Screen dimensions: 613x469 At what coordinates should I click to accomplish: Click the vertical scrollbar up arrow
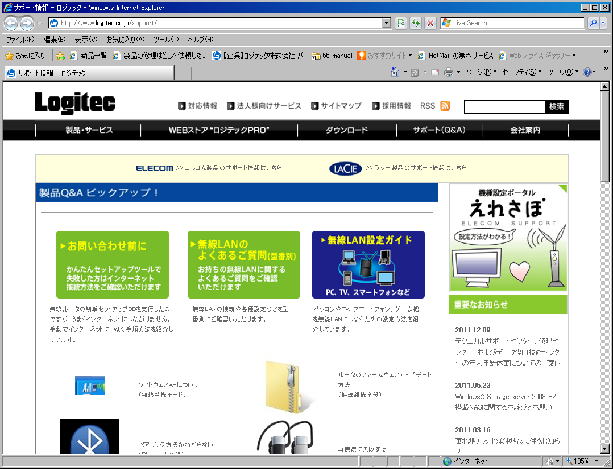pyautogui.click(x=604, y=86)
